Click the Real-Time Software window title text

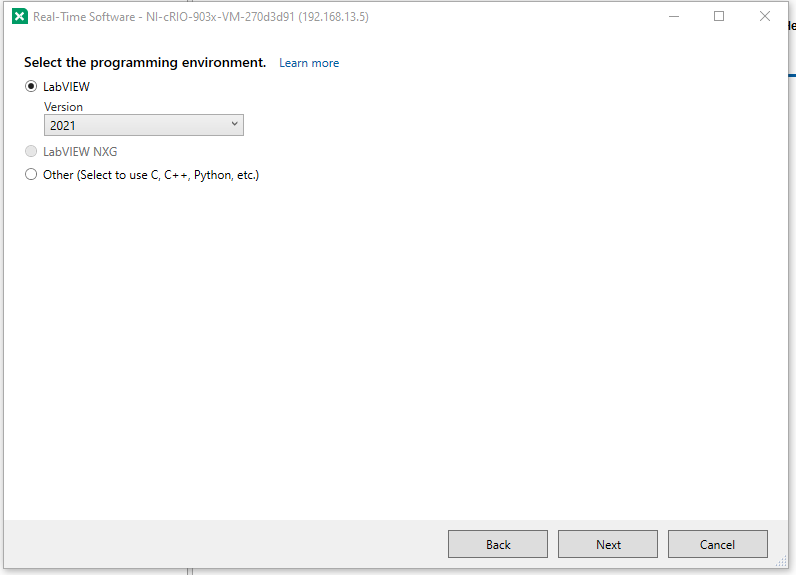click(201, 17)
